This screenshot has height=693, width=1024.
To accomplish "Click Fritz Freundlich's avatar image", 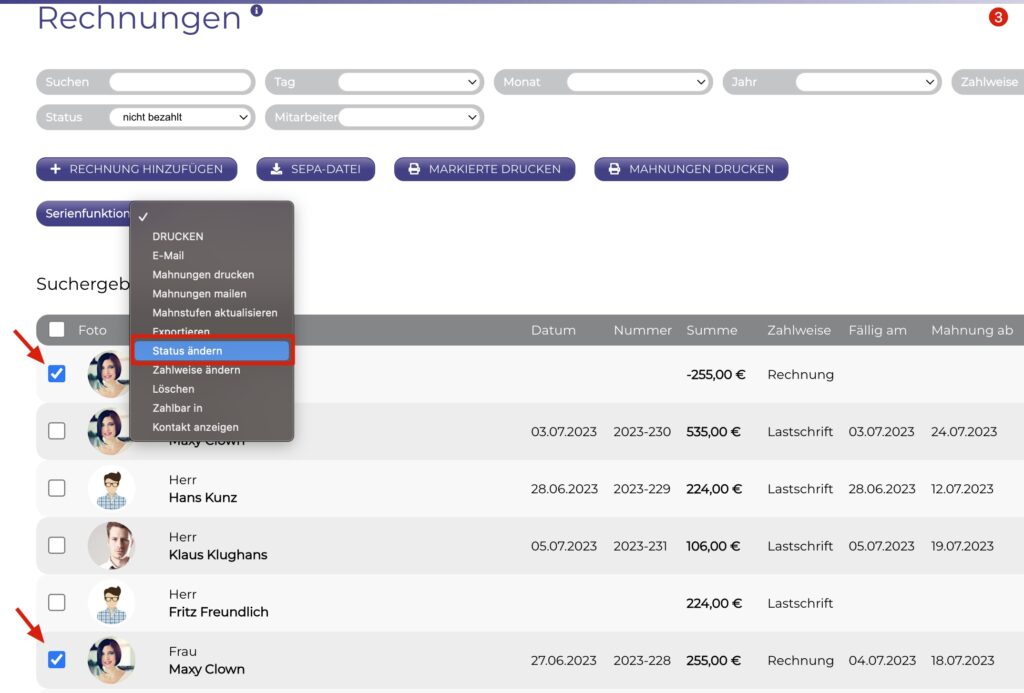I will click(x=111, y=603).
